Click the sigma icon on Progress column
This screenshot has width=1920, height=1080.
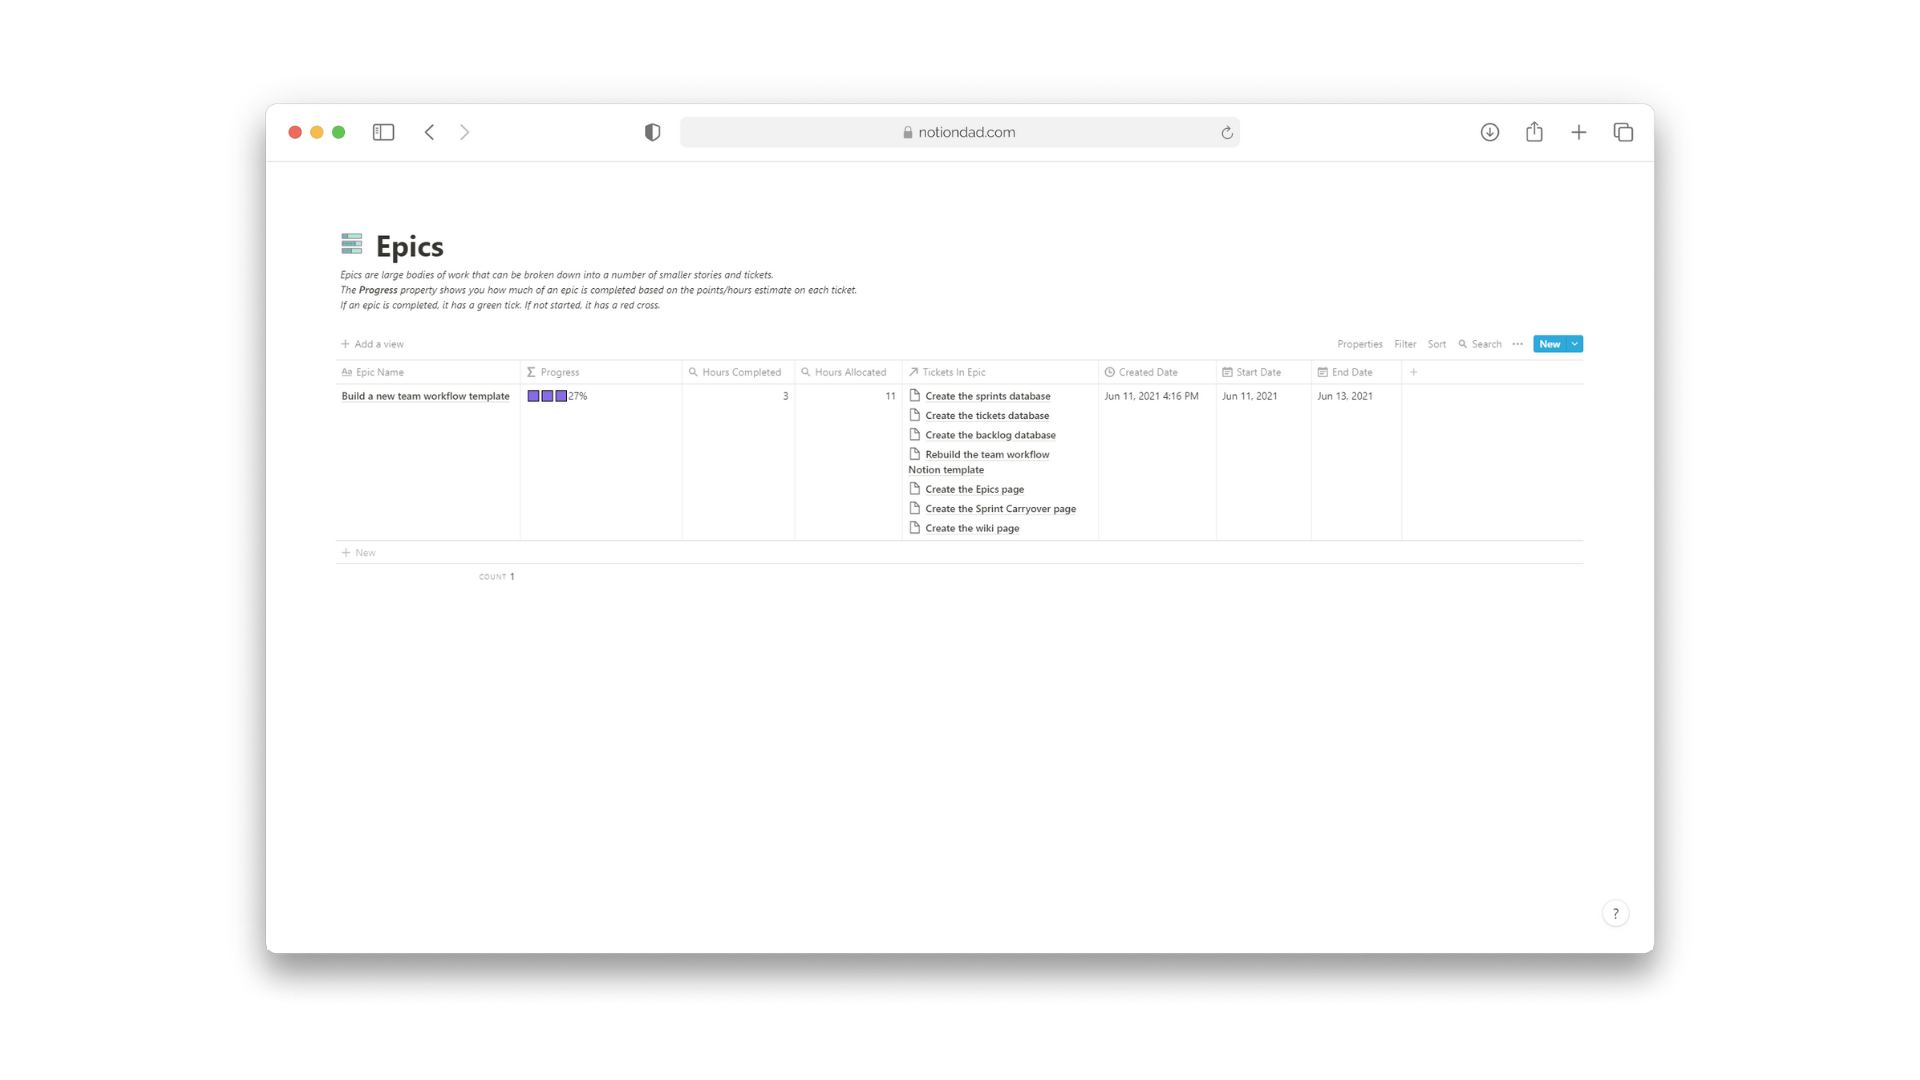coord(530,371)
